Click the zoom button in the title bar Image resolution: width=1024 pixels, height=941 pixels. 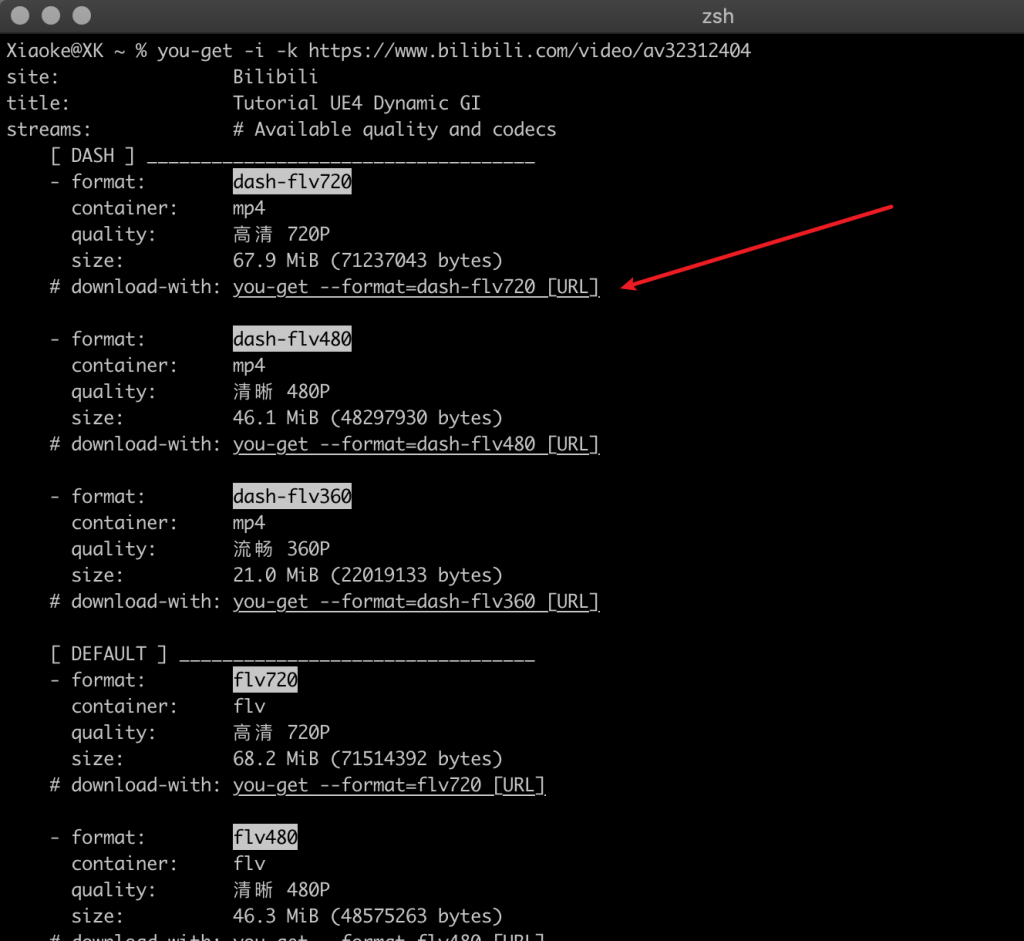tap(81, 16)
